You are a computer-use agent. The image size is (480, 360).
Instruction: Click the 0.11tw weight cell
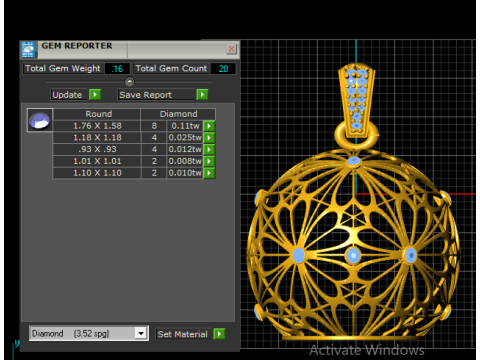click(185, 126)
